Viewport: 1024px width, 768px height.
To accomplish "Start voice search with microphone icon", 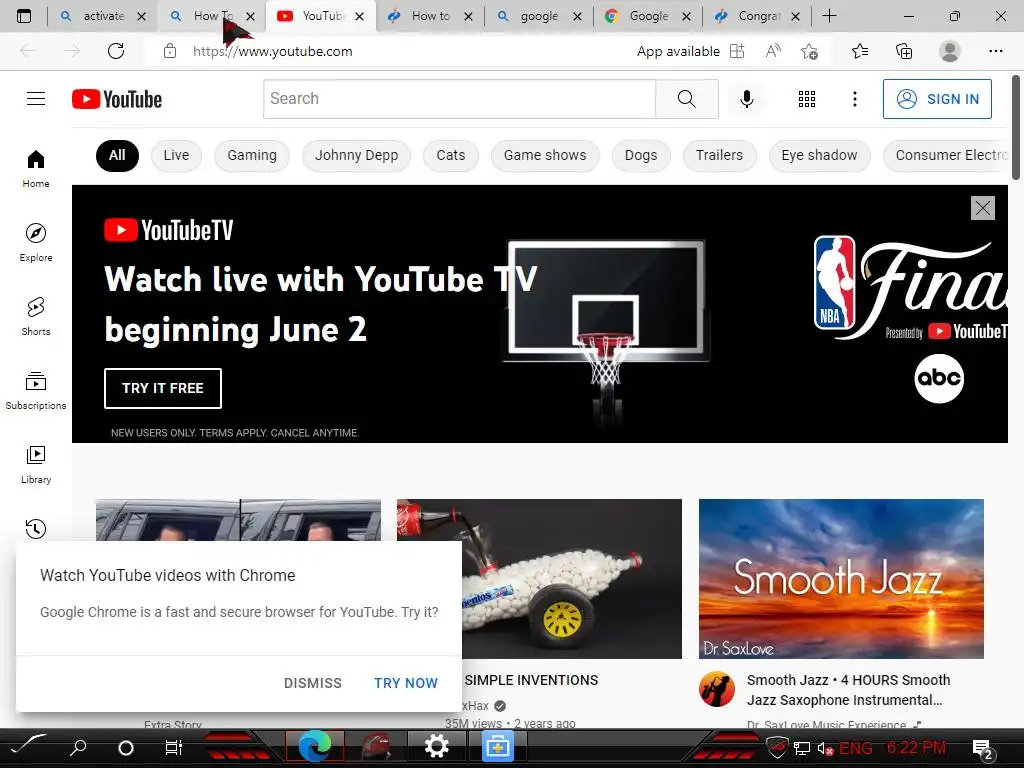I will click(746, 99).
